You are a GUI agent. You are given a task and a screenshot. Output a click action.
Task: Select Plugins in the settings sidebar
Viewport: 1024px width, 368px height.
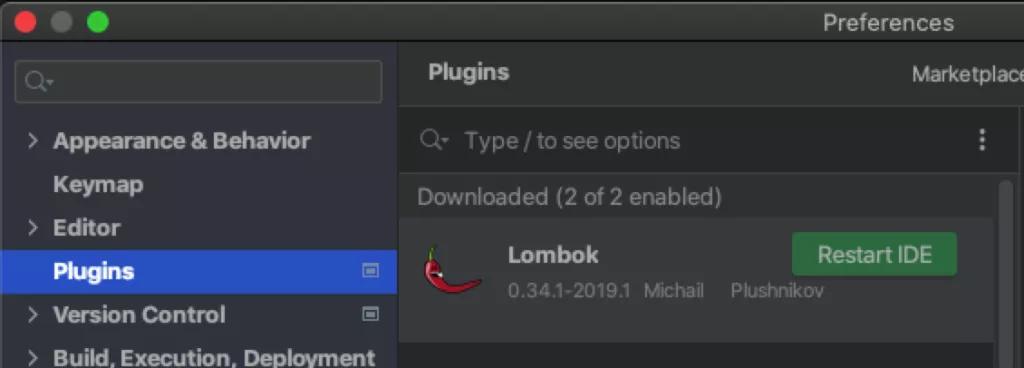[199, 271]
